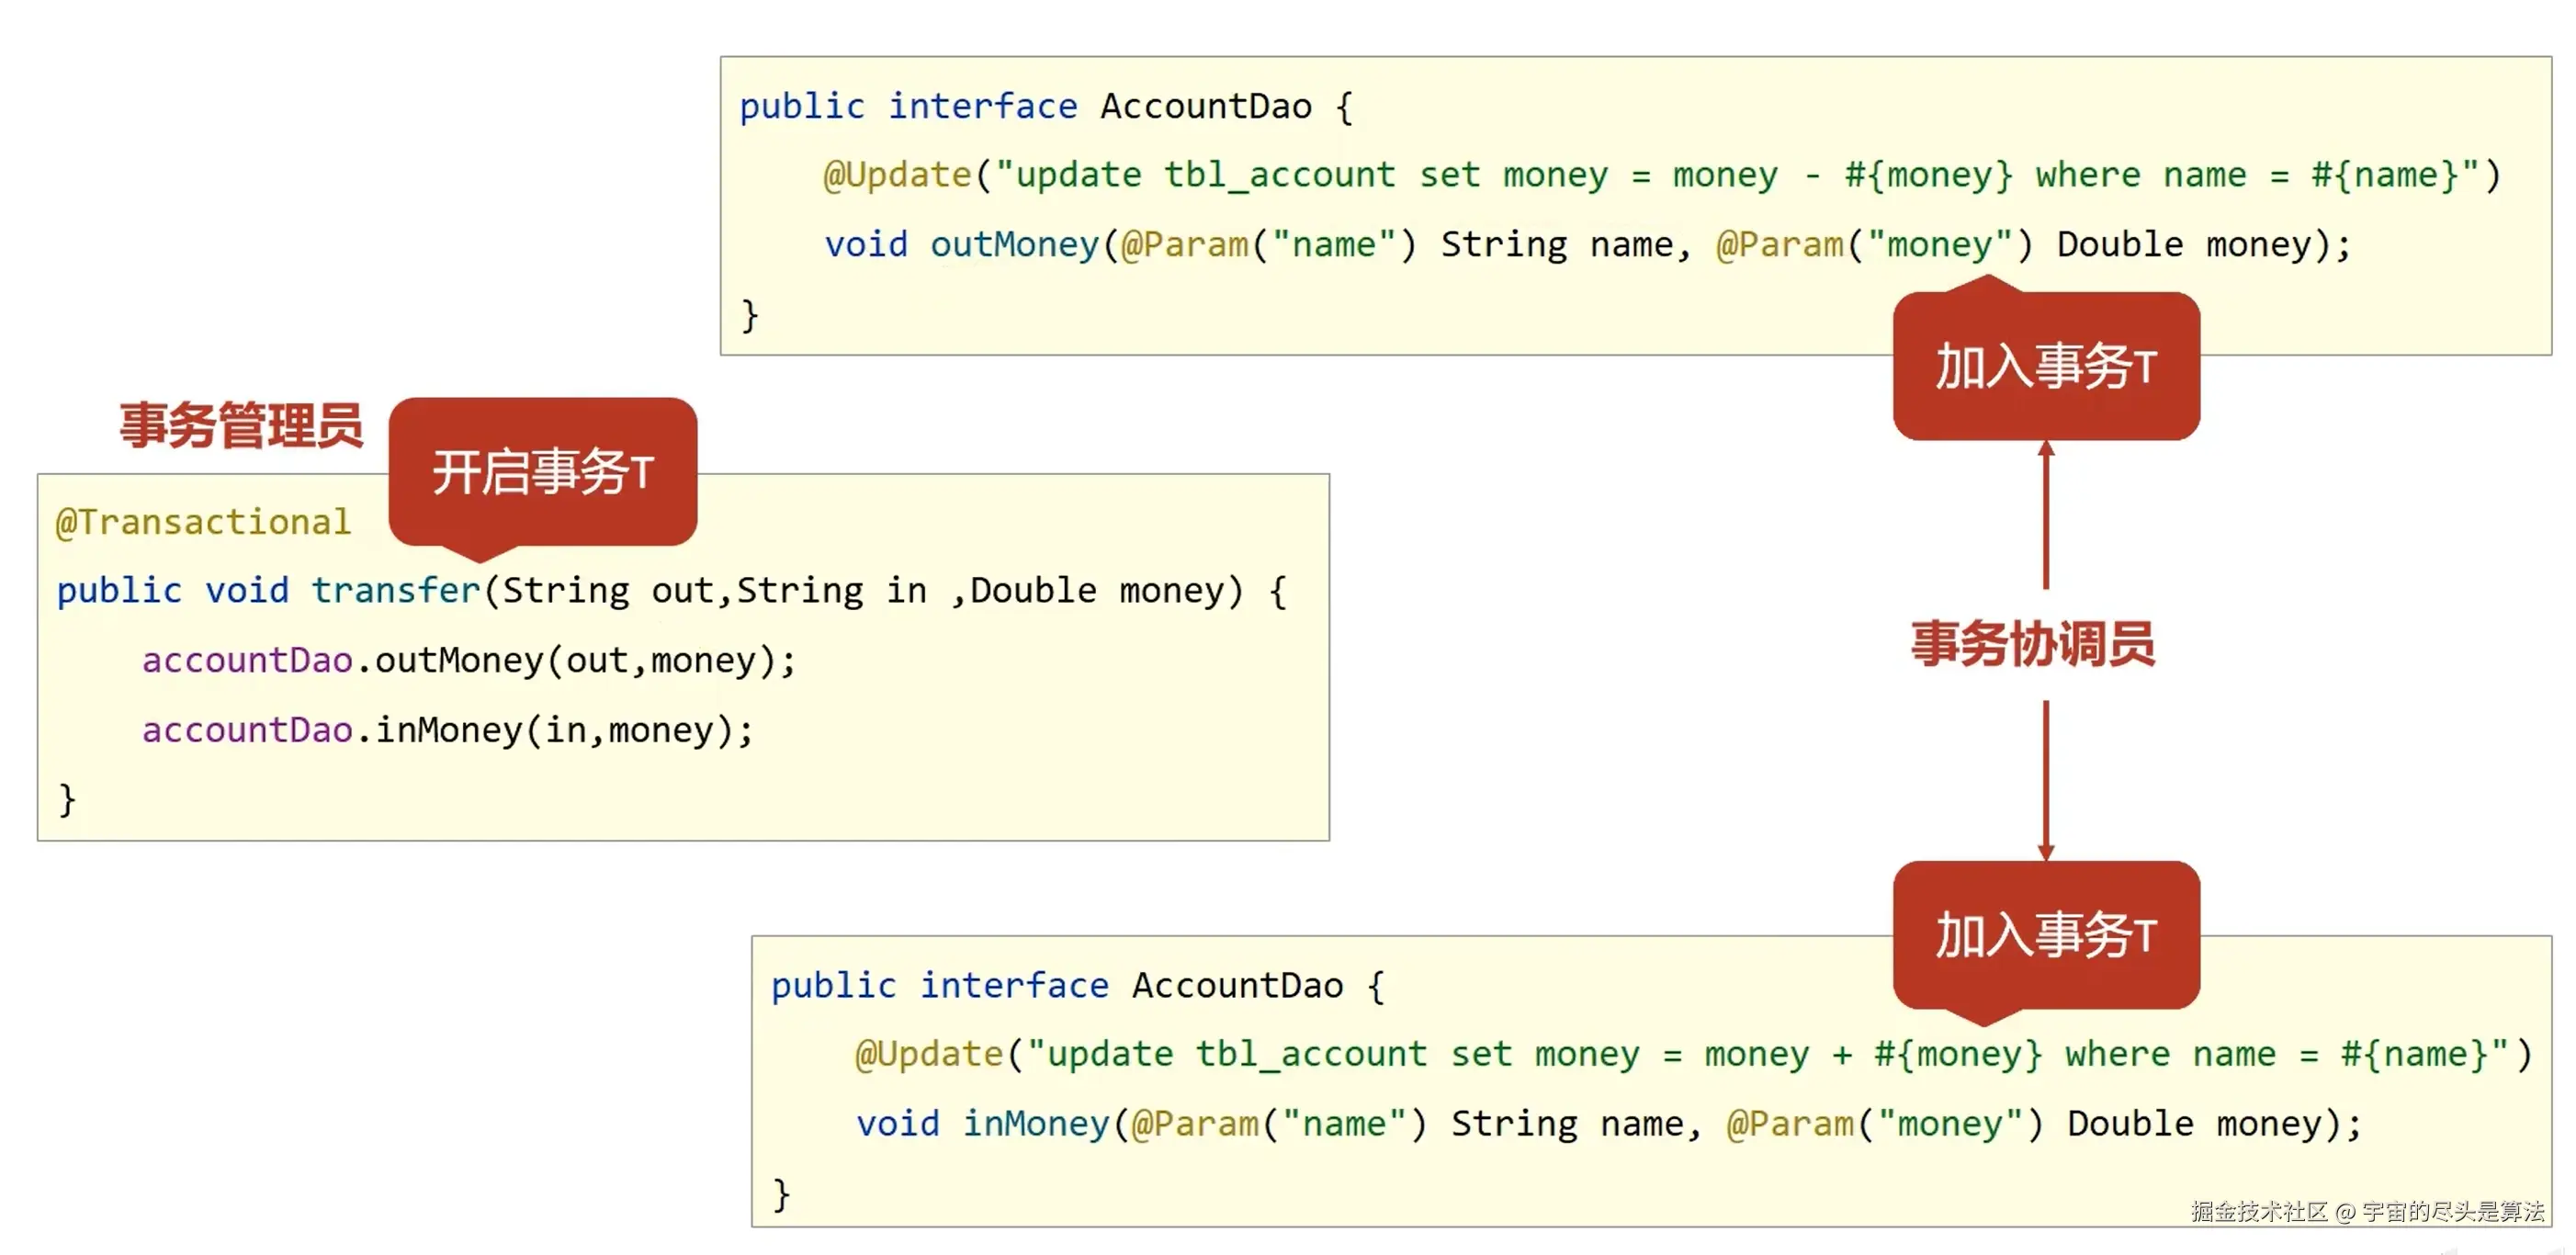The image size is (2576, 1255).
Task: Click the downward arrow below 事务协调员
Action: click(x=2046, y=780)
